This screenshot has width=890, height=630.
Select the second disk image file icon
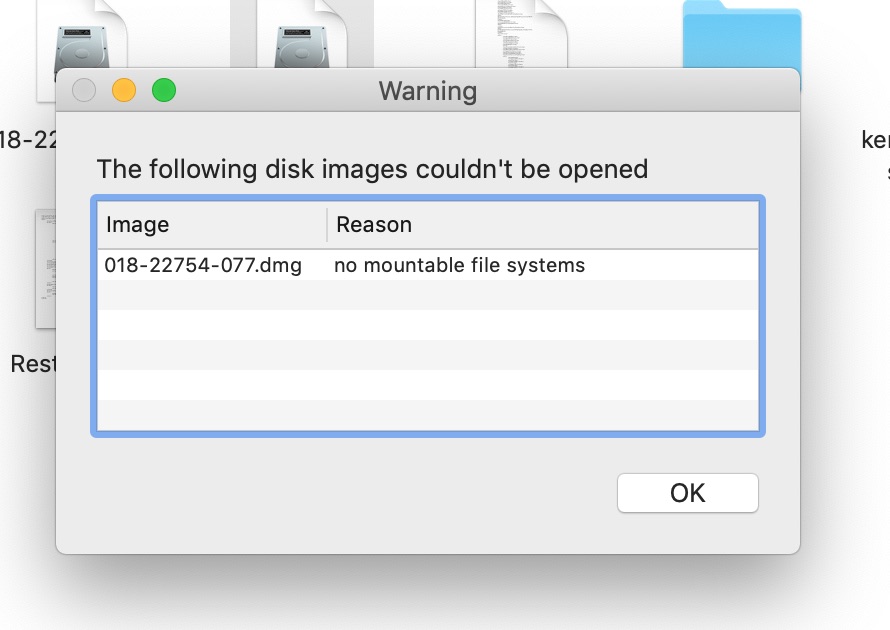click(302, 34)
